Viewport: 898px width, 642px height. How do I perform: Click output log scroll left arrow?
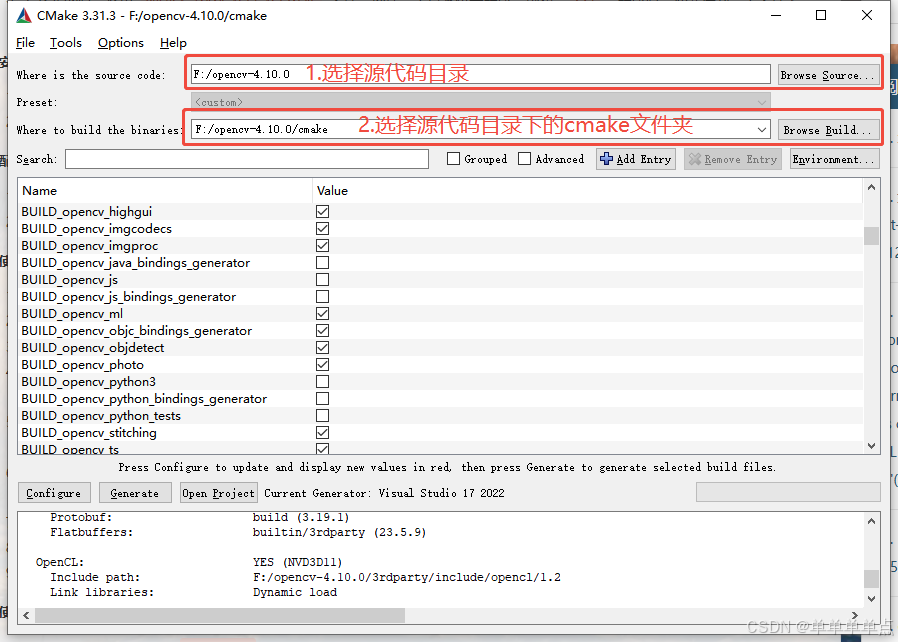26,615
